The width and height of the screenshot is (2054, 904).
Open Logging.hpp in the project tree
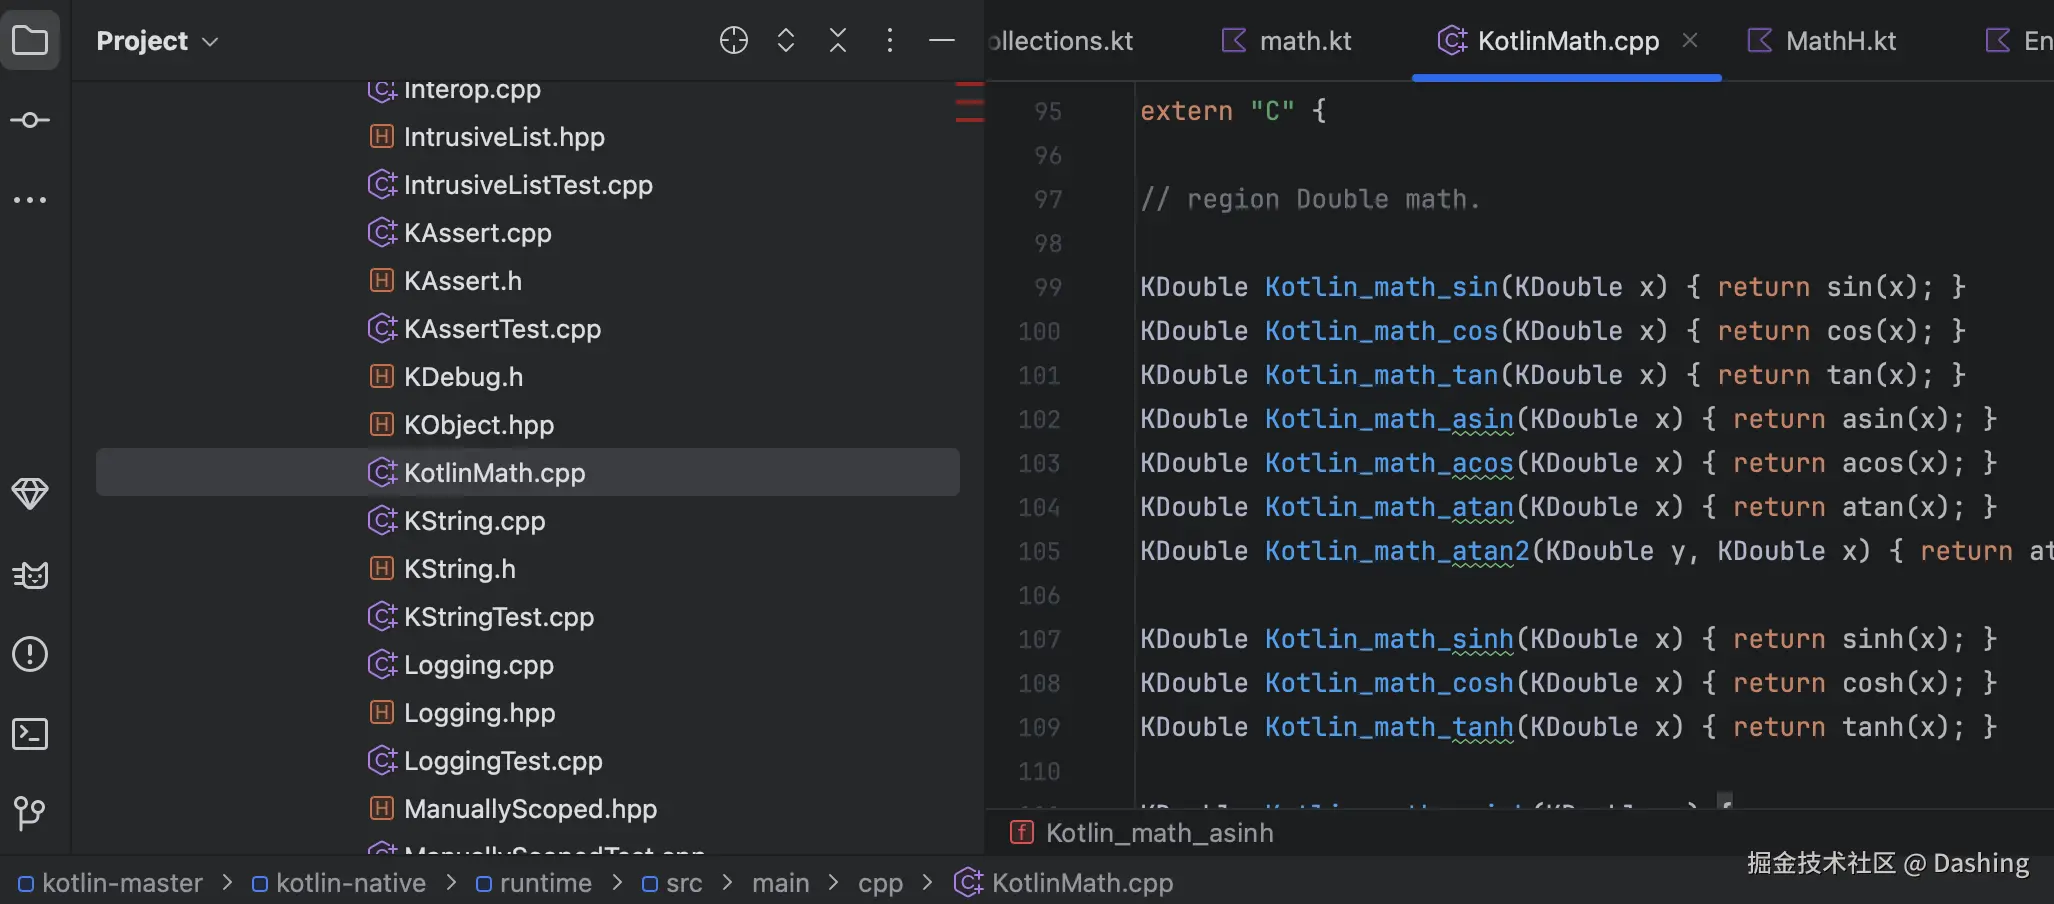pyautogui.click(x=479, y=713)
